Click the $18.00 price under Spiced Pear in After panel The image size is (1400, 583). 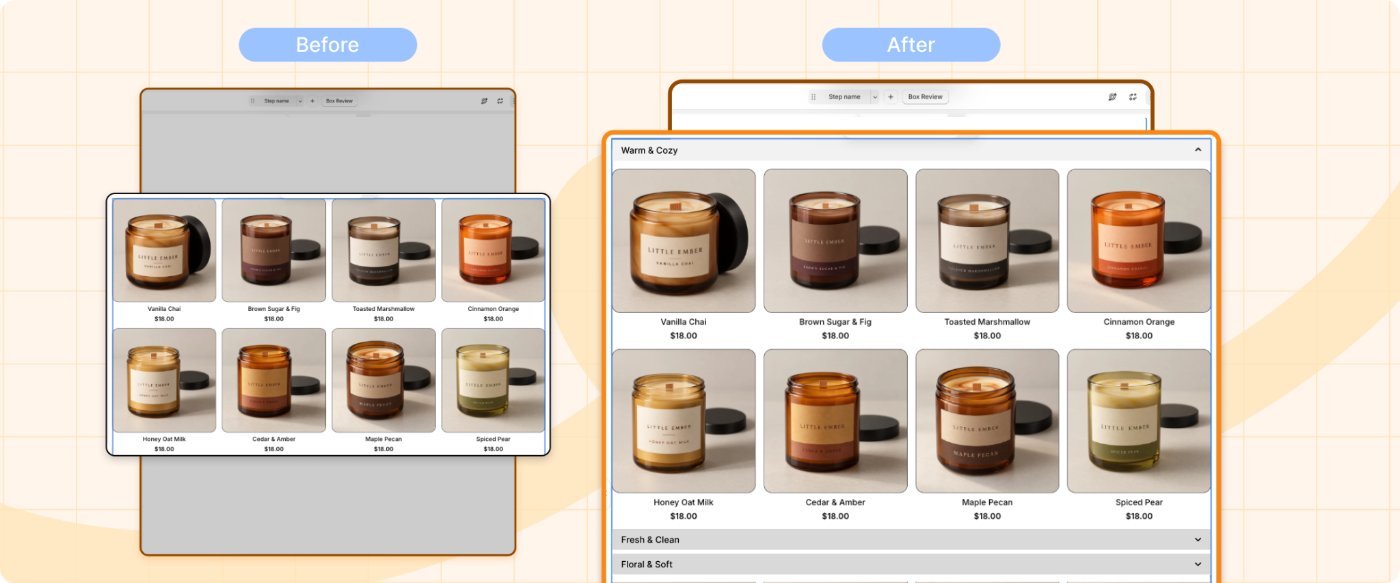1139,516
